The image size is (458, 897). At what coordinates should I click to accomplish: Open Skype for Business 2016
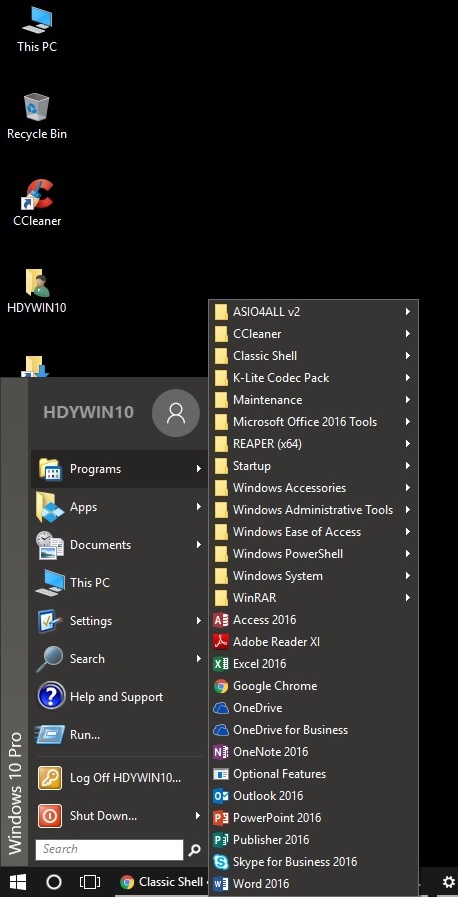[314, 862]
